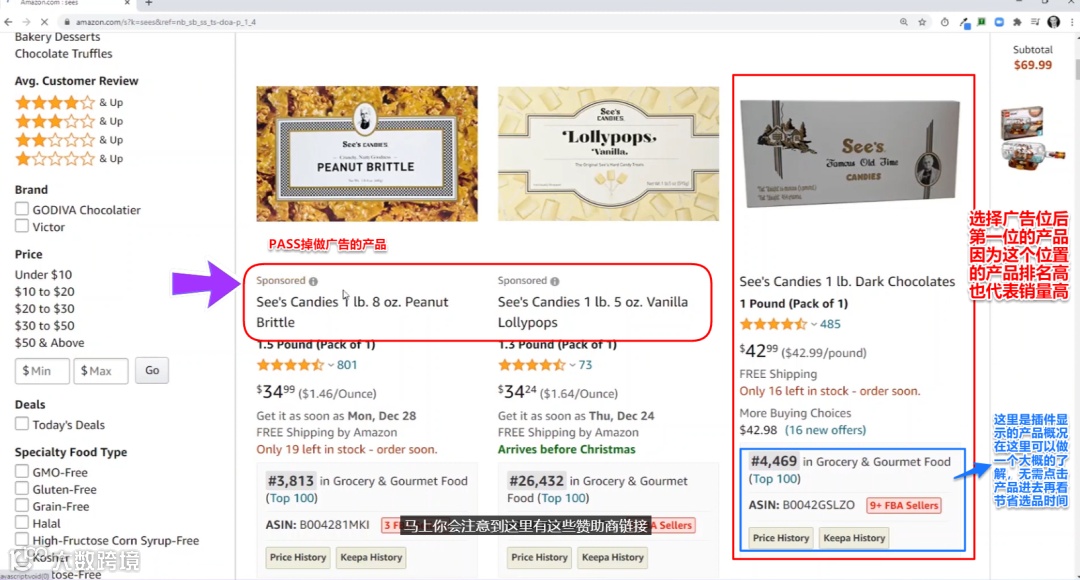The height and width of the screenshot is (580, 1080).
Task: Click info icon beside Peanut Brittle Sponsored label
Action: [x=313, y=281]
